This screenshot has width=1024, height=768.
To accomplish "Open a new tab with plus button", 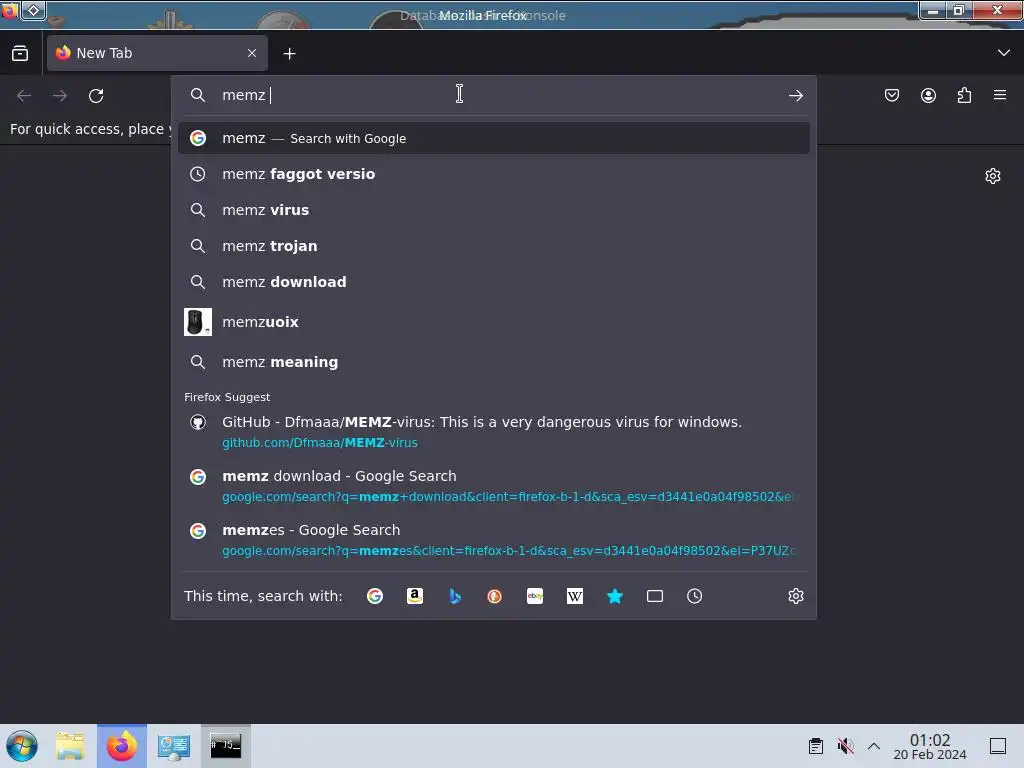I will pos(289,54).
